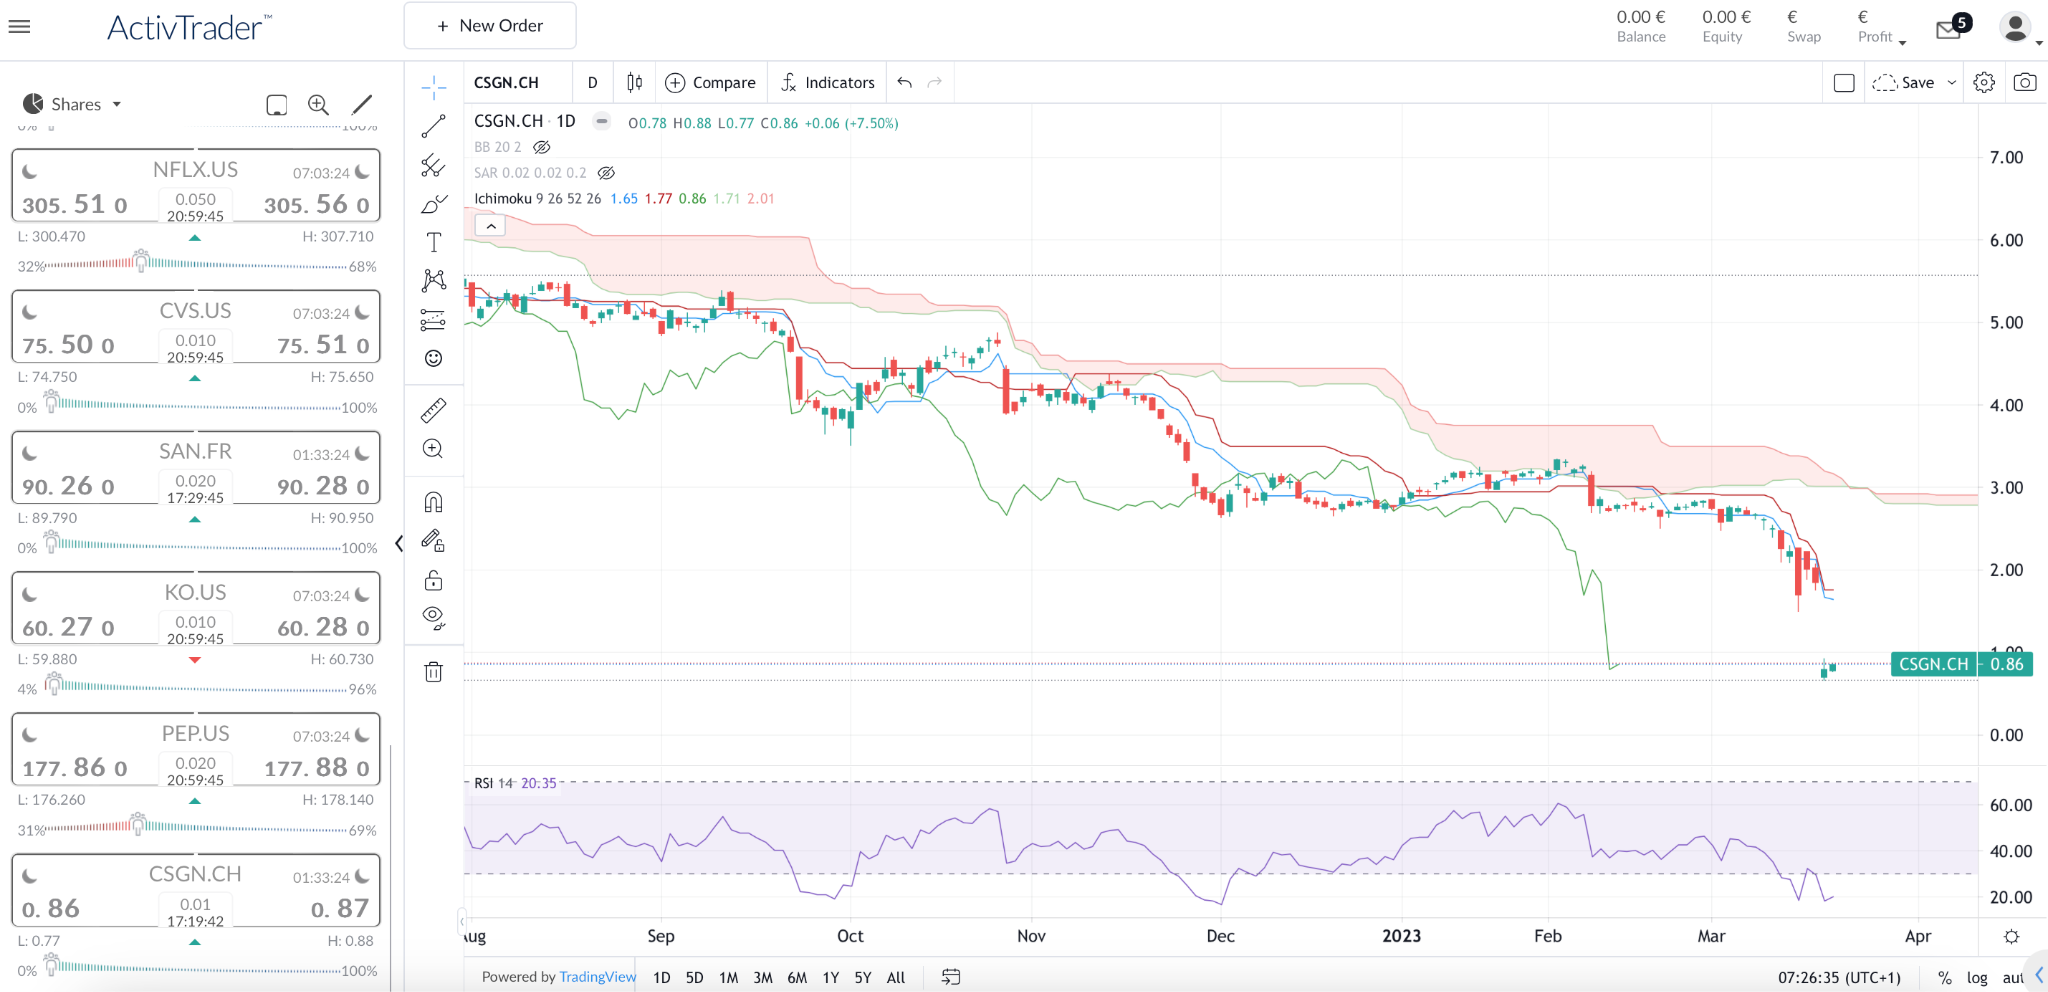Viewport: 2048px width, 992px height.
Task: Select the 6M time range
Action: point(797,978)
